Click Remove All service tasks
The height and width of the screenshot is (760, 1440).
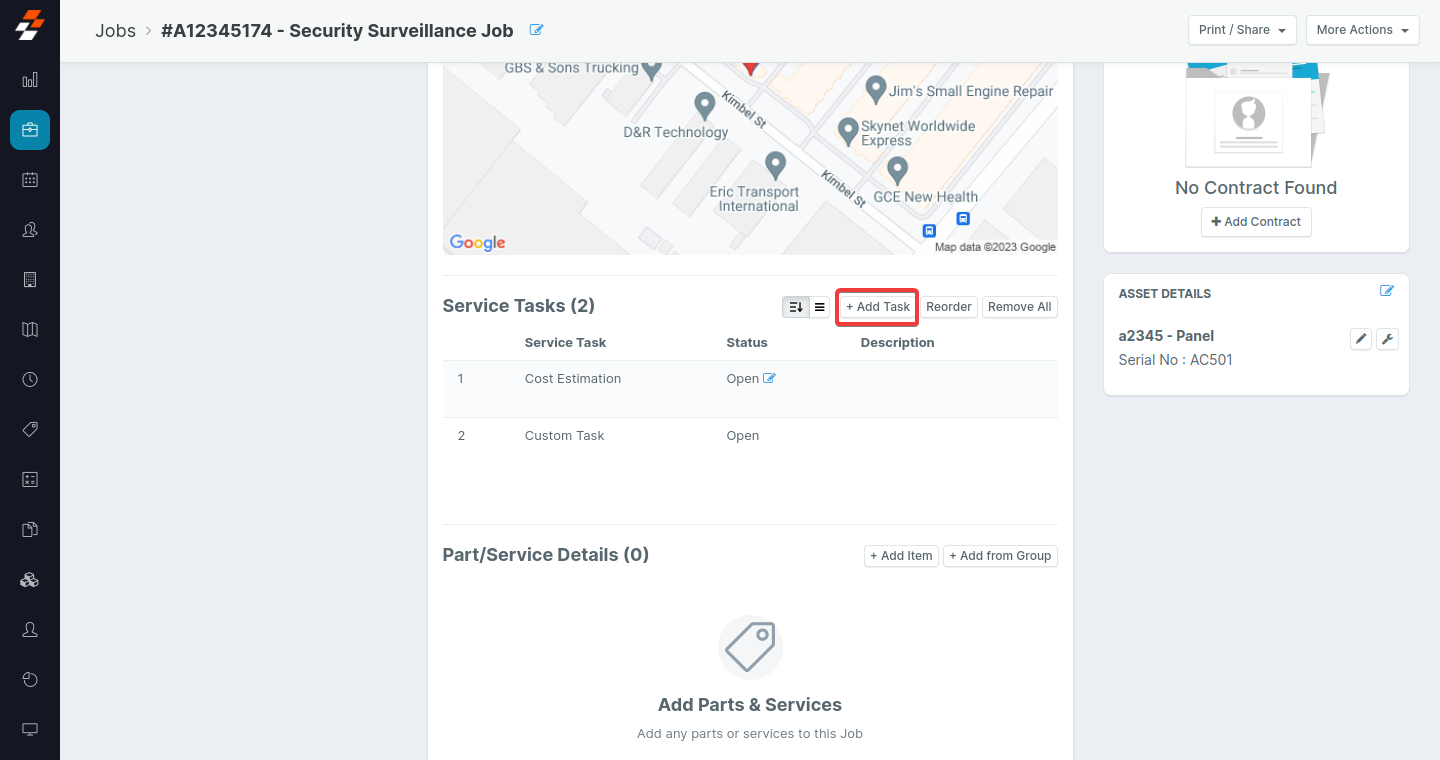pos(1019,307)
